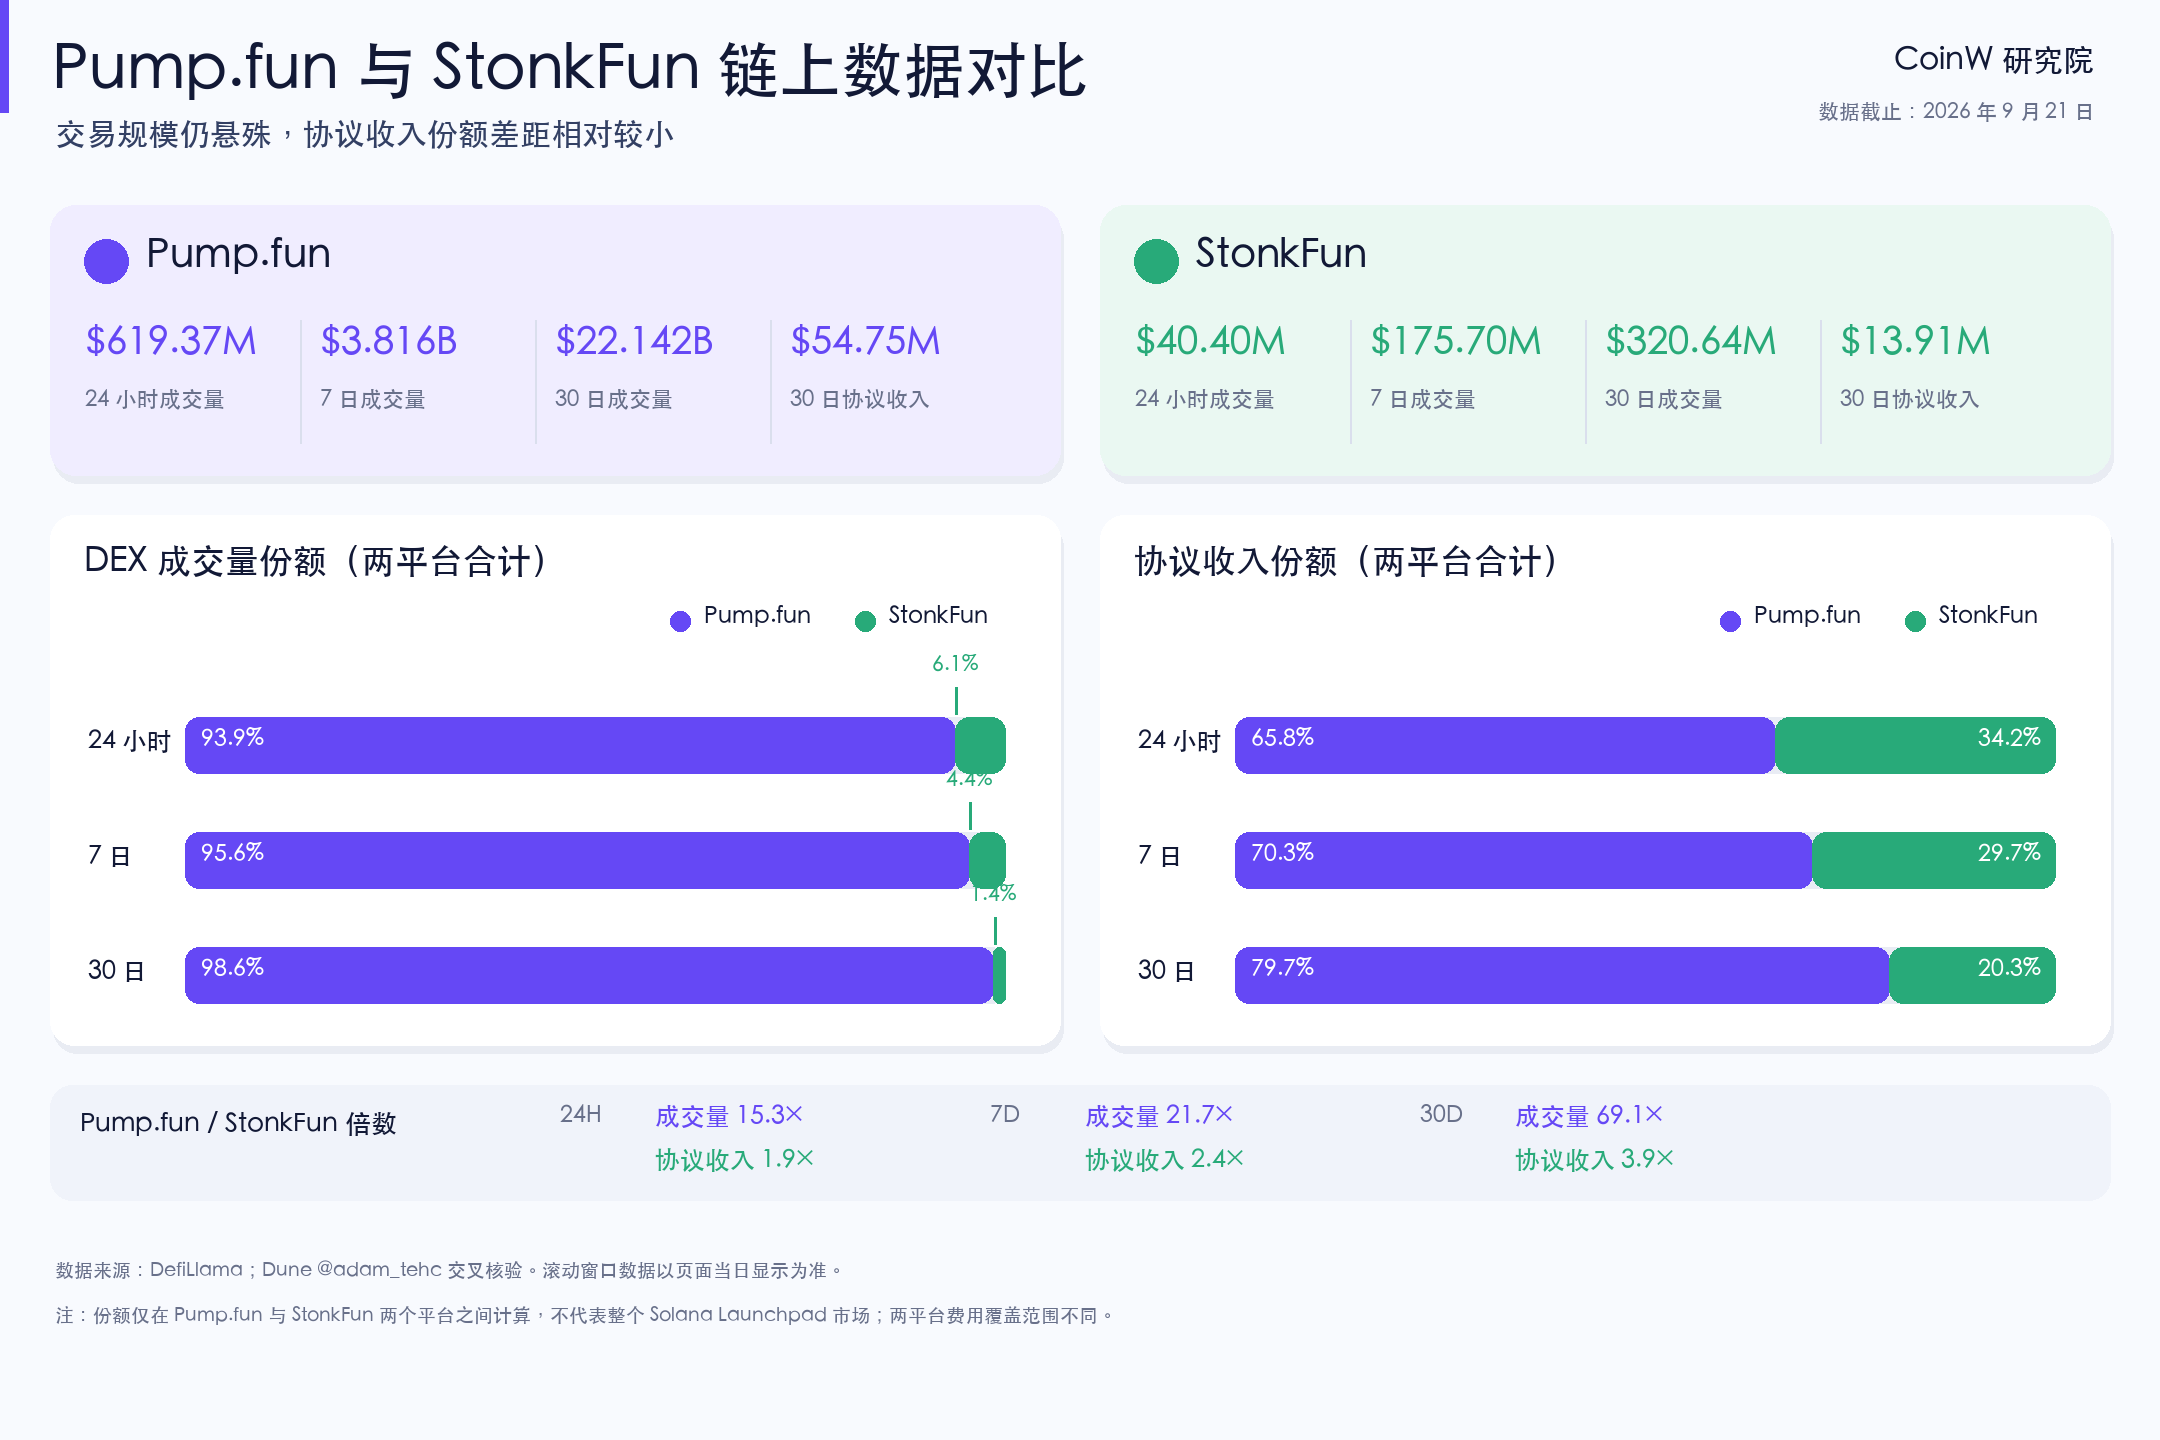Click the green dot beside the StonkFun card heading
The image size is (2160, 1440).
[x=1156, y=262]
